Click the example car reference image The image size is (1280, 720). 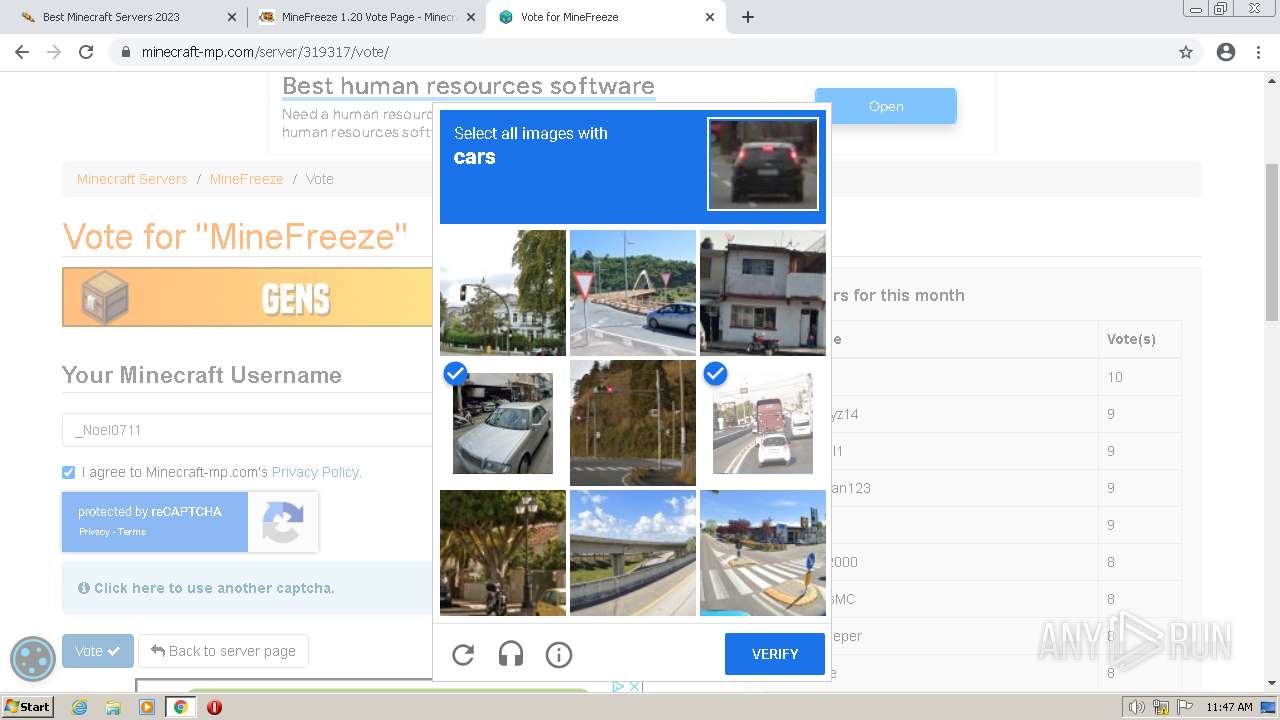pyautogui.click(x=763, y=164)
